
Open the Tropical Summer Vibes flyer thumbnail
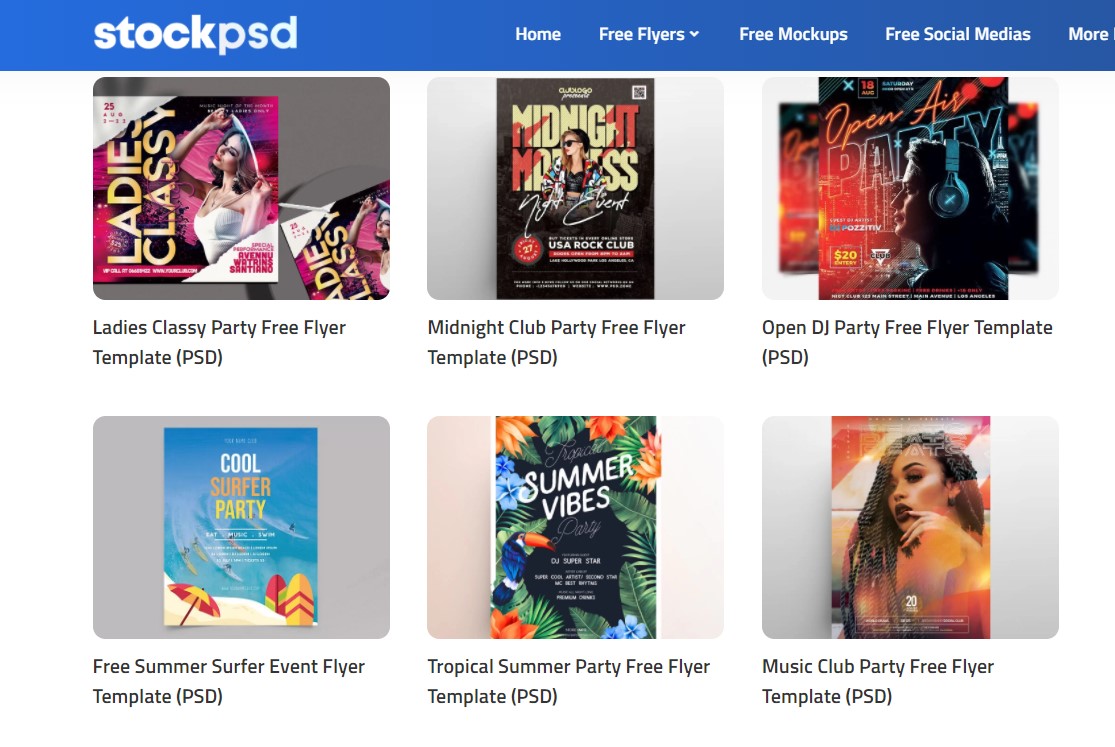(575, 527)
